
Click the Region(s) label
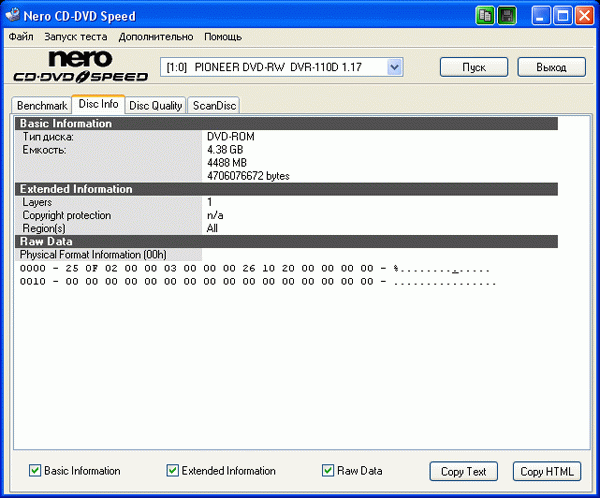tap(44, 228)
